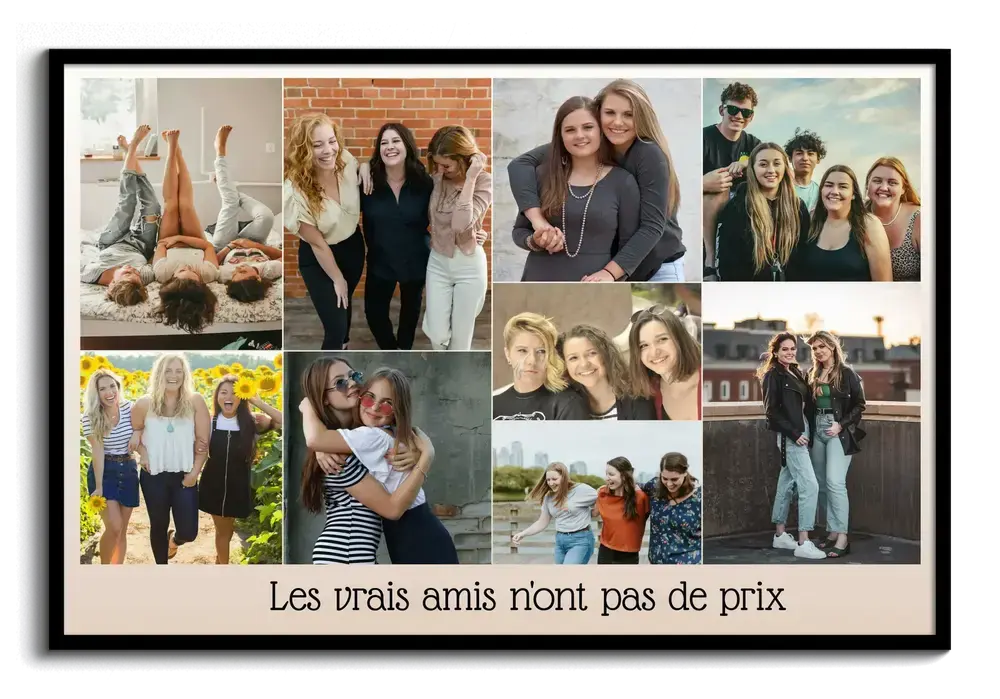Select the three girls laughing on bridge photo

(x=597, y=492)
